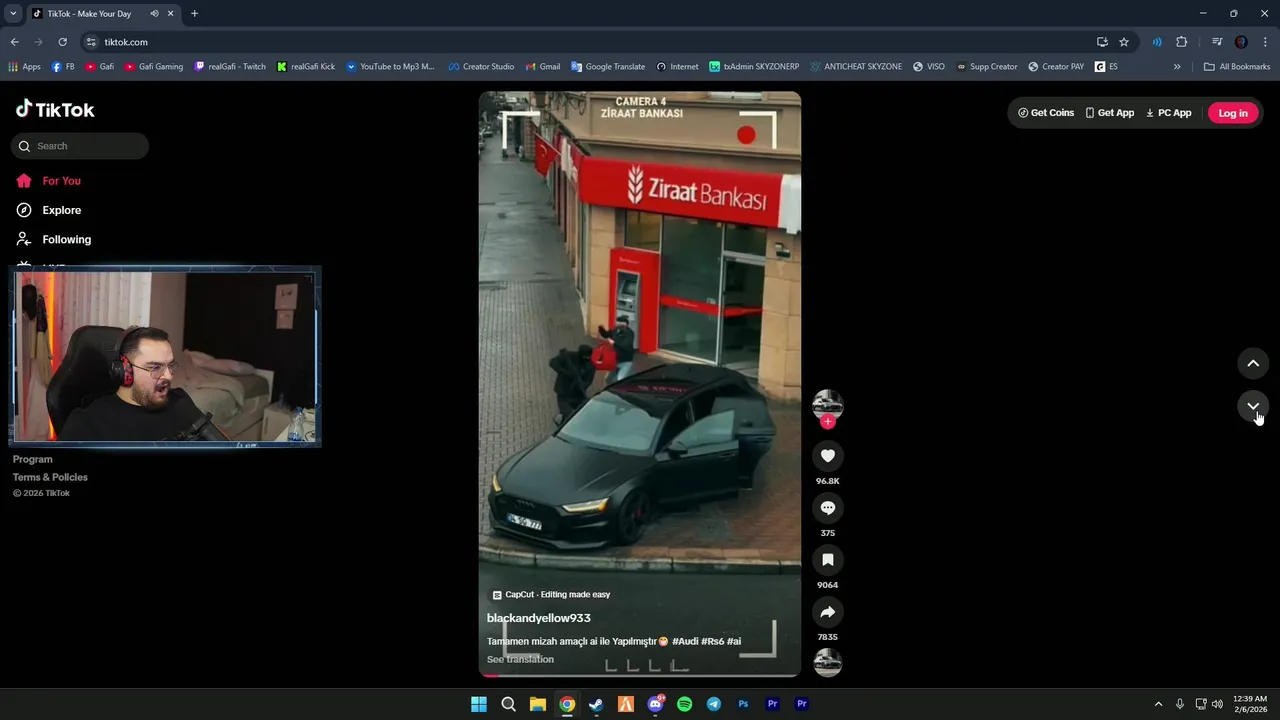Open the realGafi Kick bookmark

(x=306, y=67)
